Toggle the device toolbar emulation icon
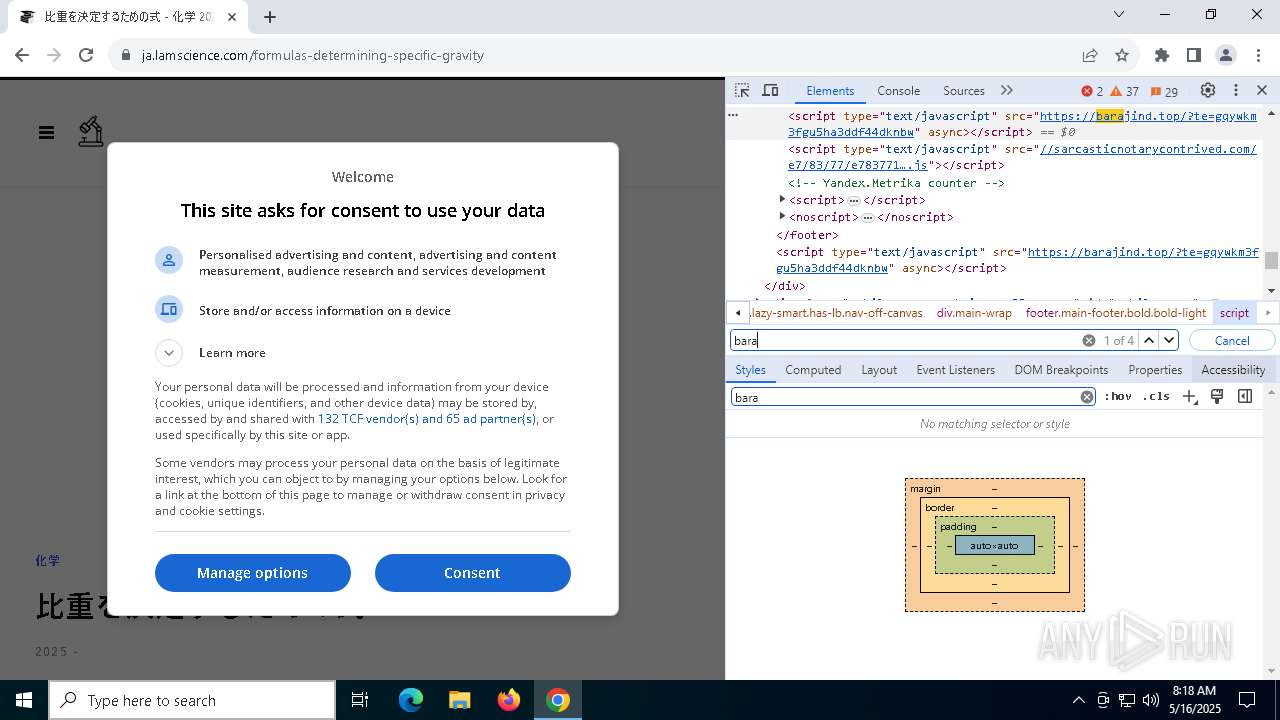The image size is (1280, 720). tap(770, 90)
